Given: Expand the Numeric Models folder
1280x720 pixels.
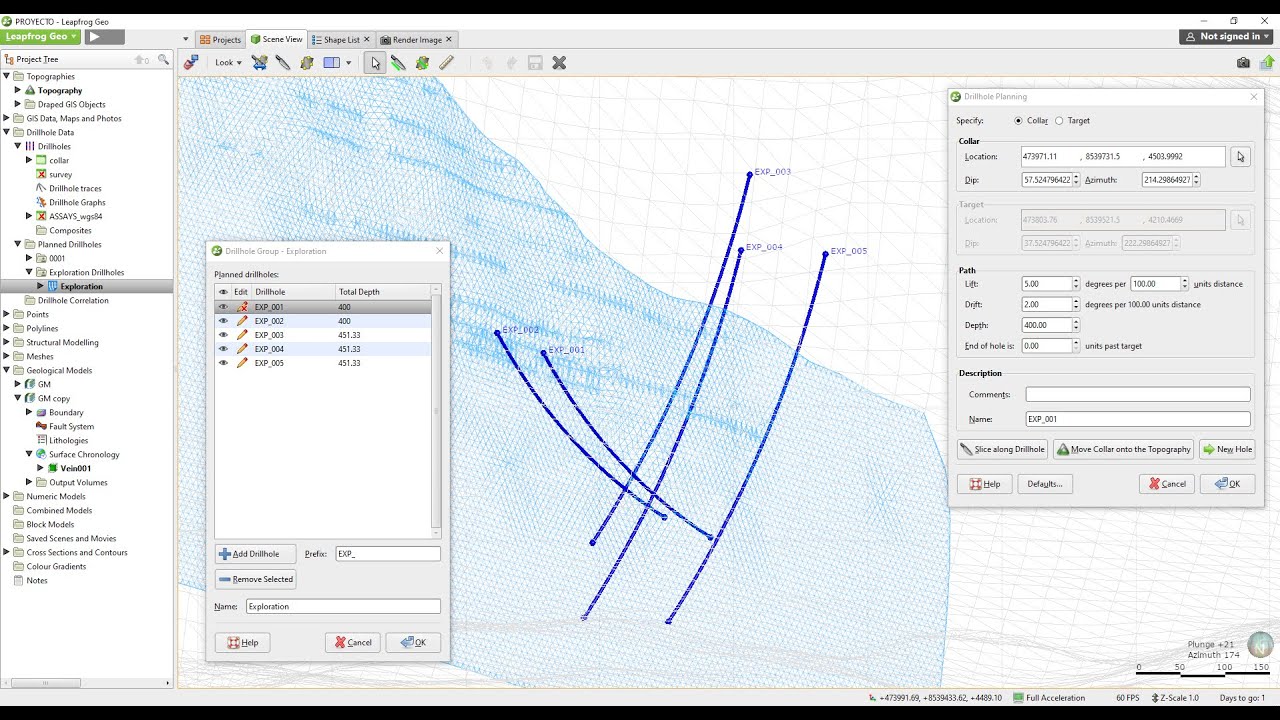Looking at the screenshot, I should 6,496.
